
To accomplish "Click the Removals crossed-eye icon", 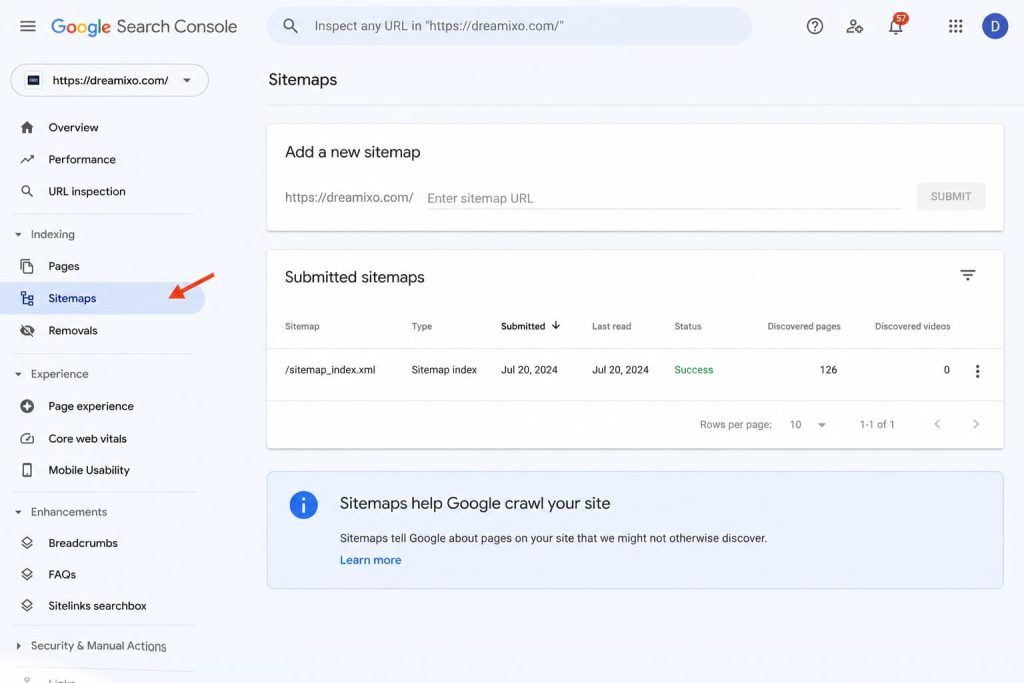I will click(x=27, y=330).
